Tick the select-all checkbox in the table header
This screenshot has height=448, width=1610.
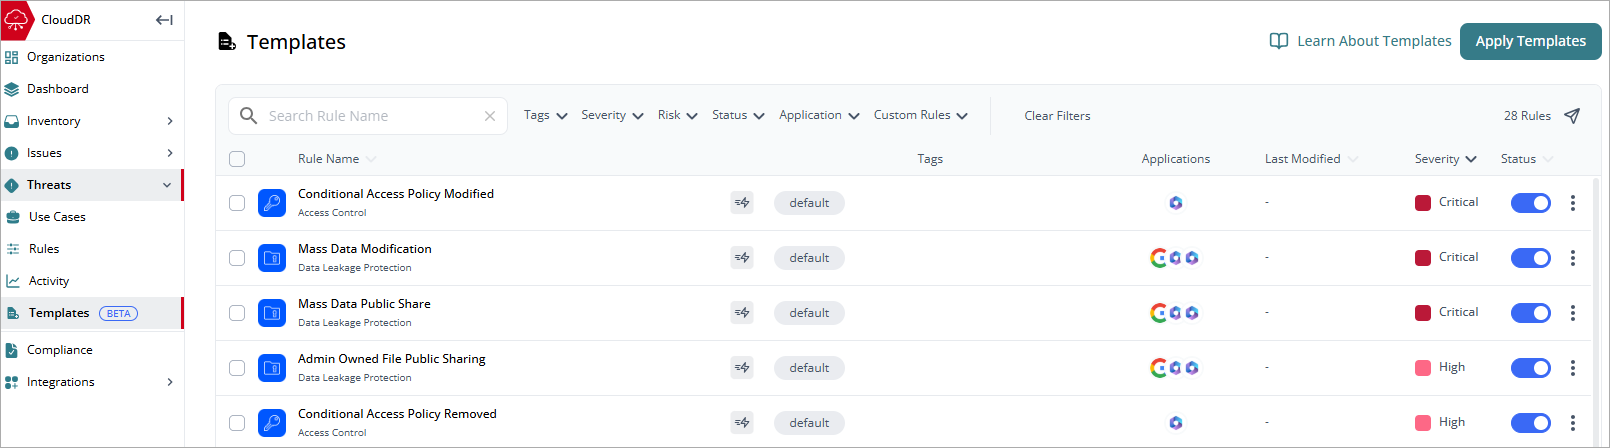click(237, 159)
